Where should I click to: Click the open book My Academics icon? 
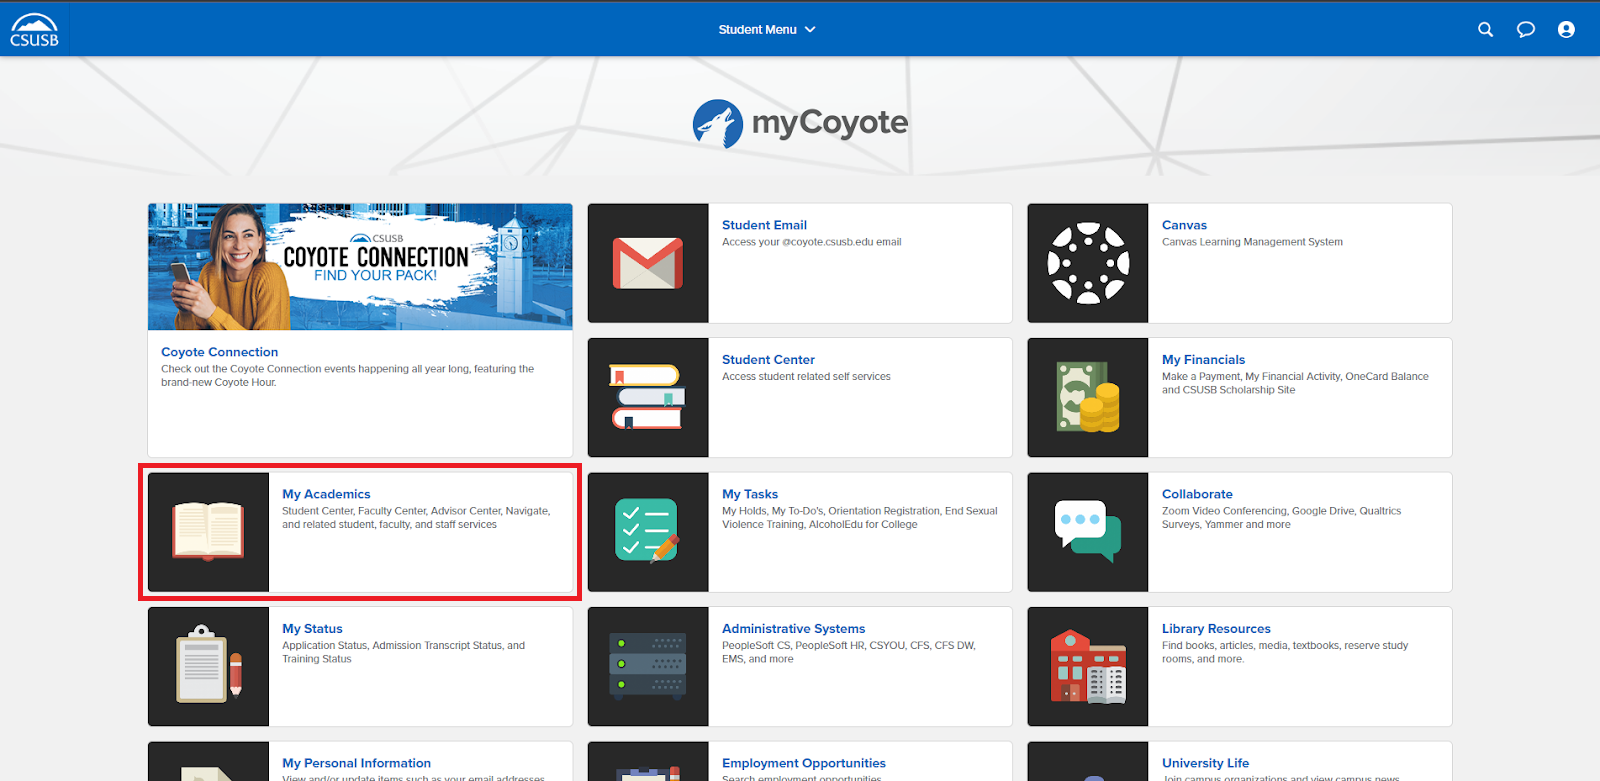click(x=208, y=531)
